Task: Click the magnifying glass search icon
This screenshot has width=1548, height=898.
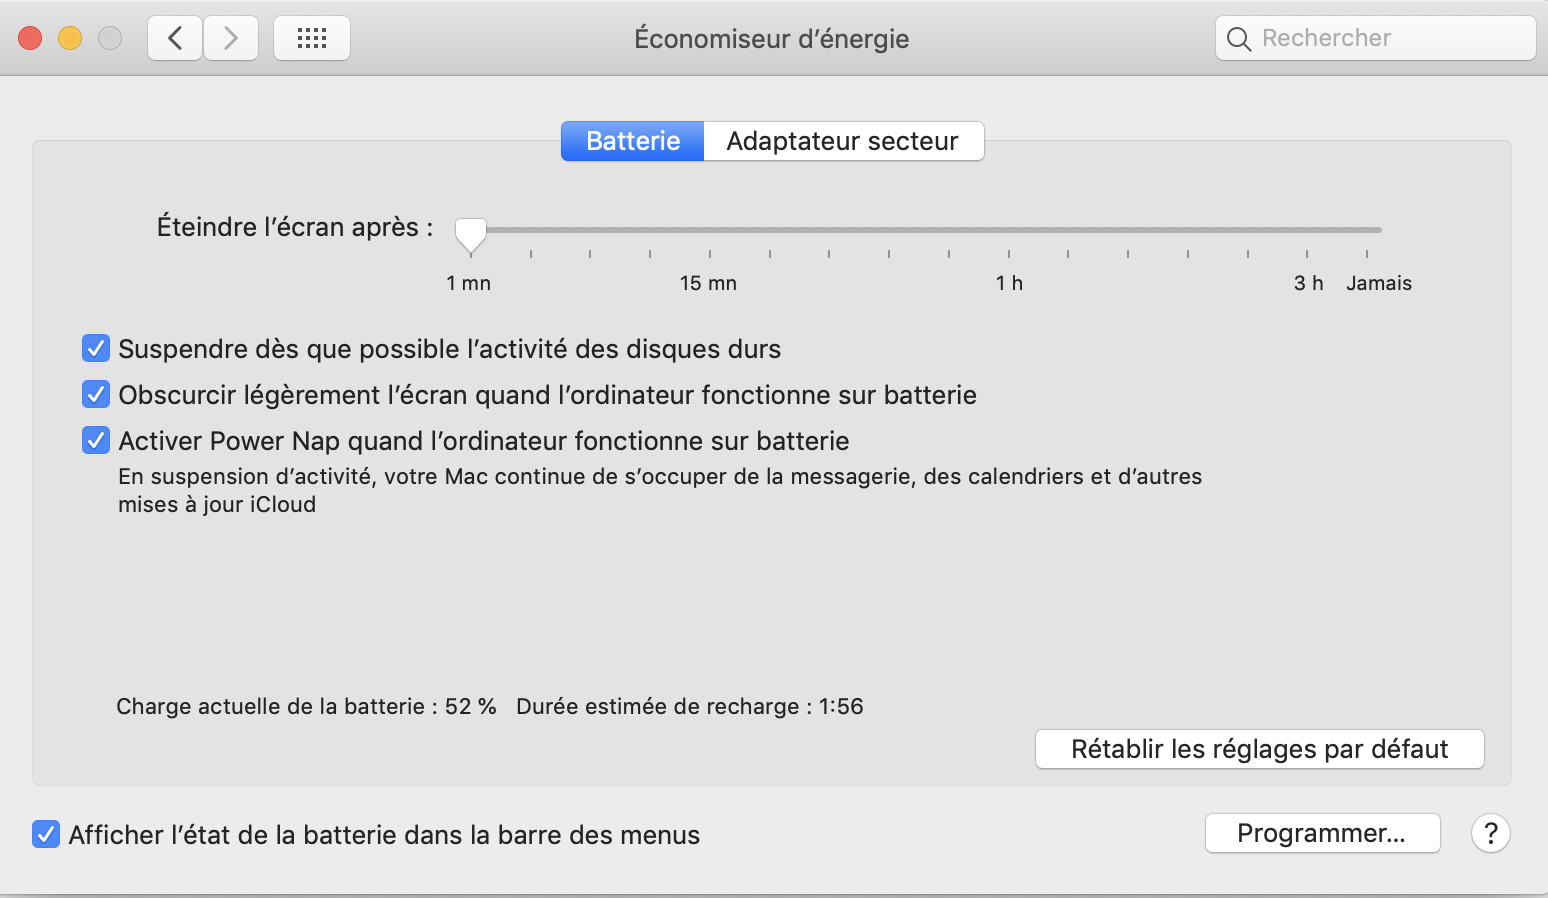Action: [x=1239, y=39]
